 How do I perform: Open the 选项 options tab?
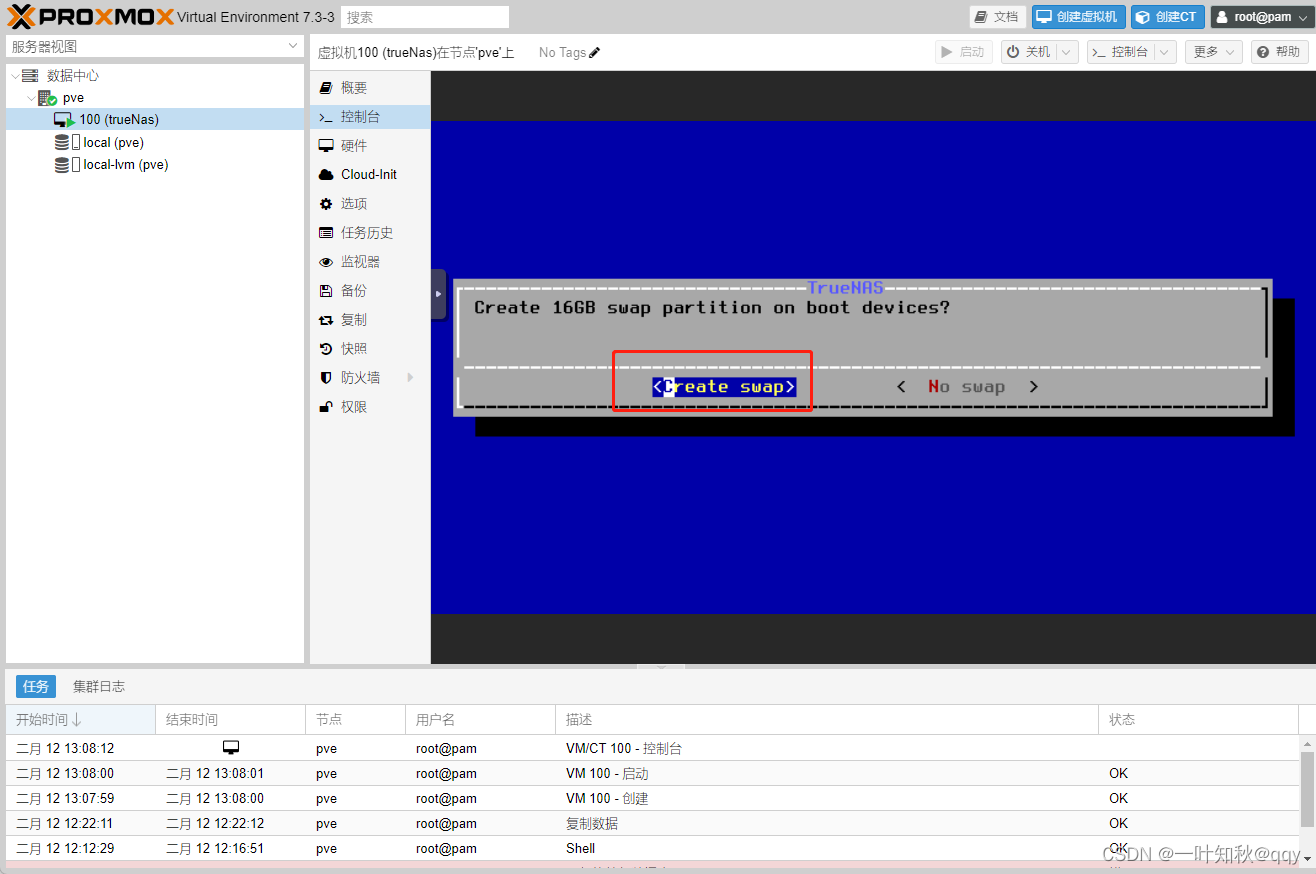[370, 204]
